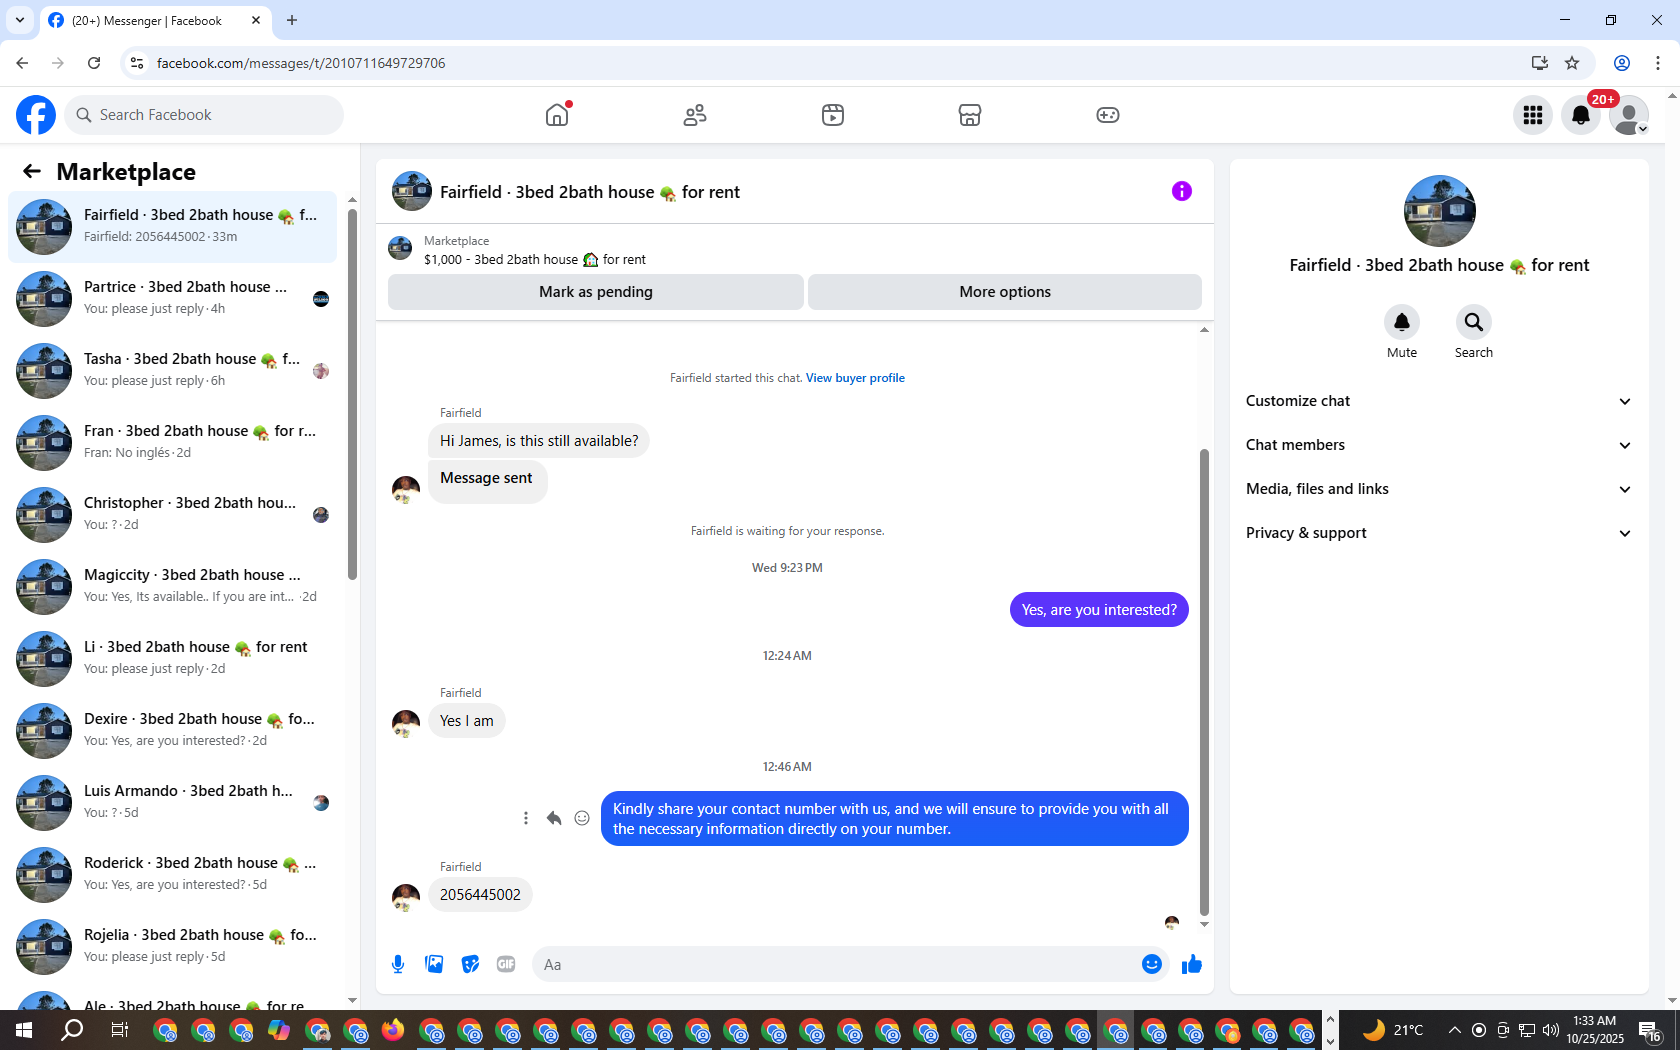Reply to the 'Kindly share' message
The image size is (1680, 1050).
point(554,818)
